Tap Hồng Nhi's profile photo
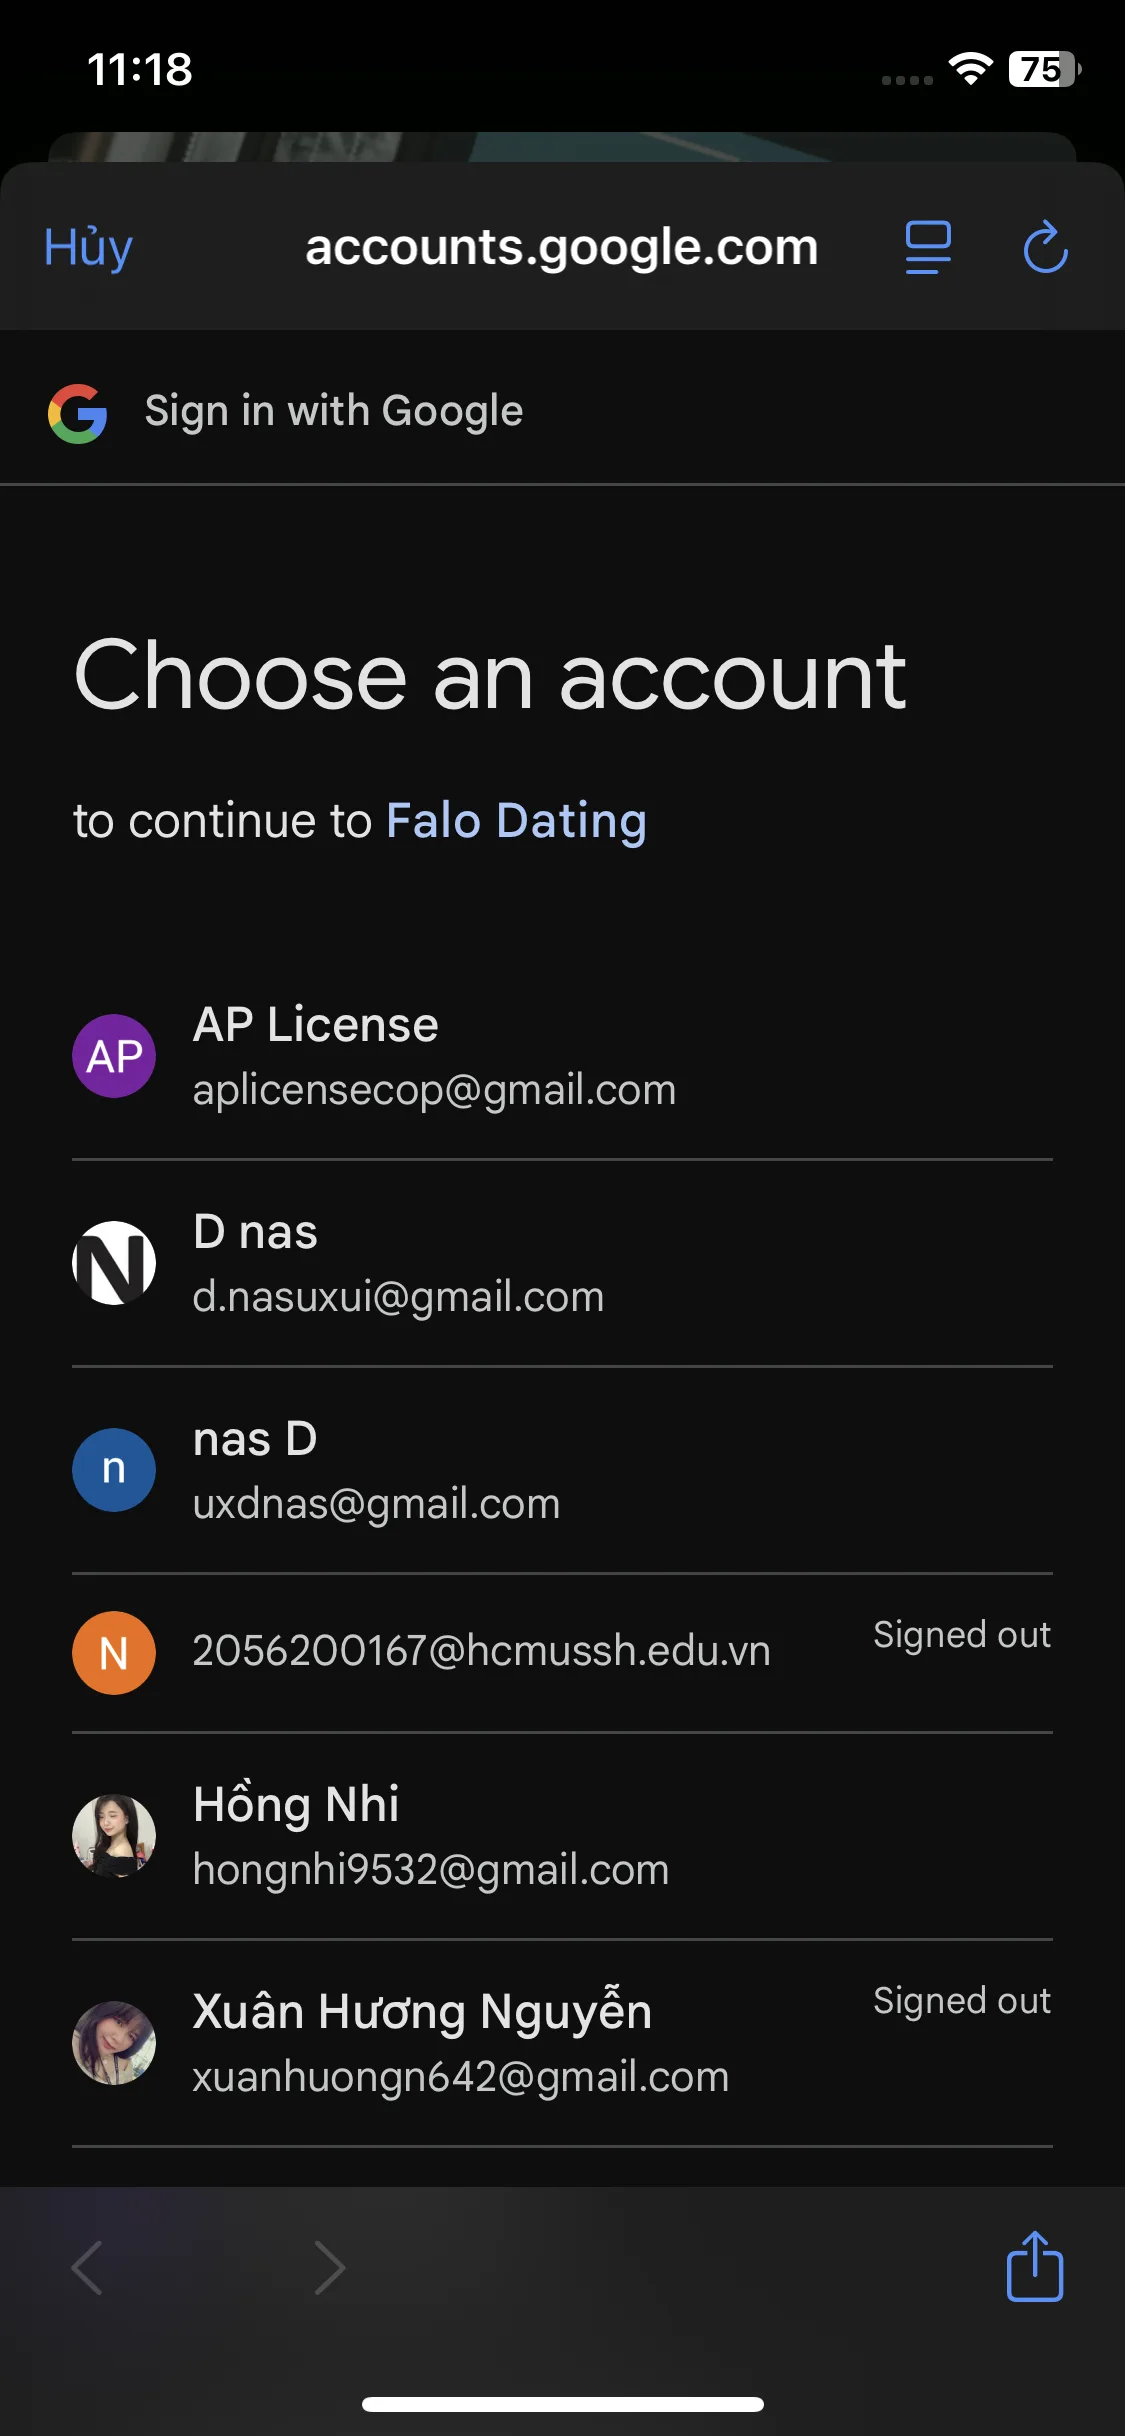The image size is (1125, 2436). coord(114,1835)
